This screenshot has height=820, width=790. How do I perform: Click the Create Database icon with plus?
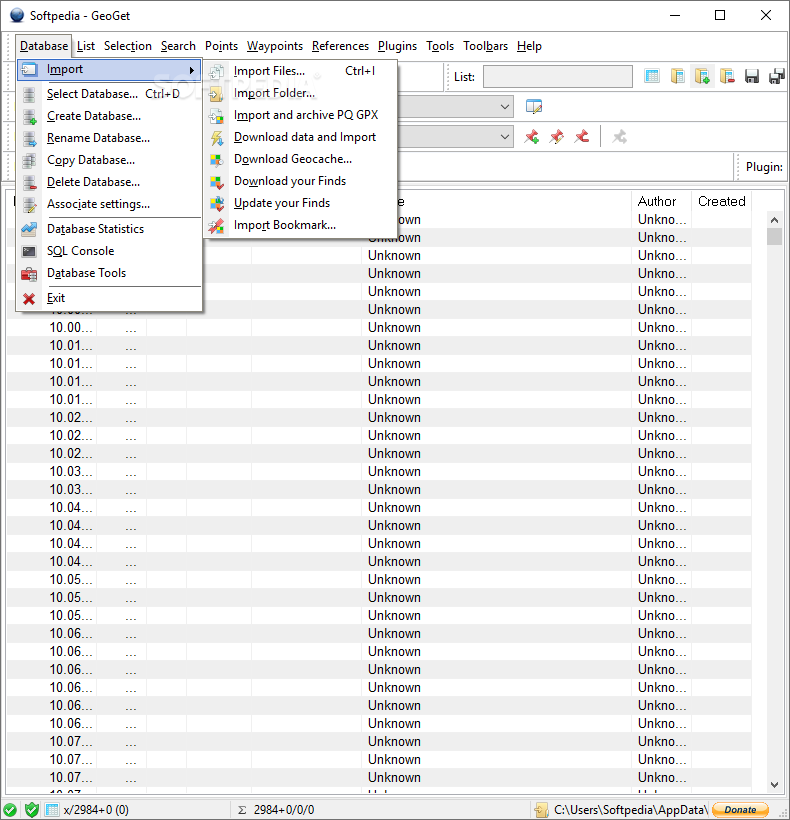(x=30, y=117)
